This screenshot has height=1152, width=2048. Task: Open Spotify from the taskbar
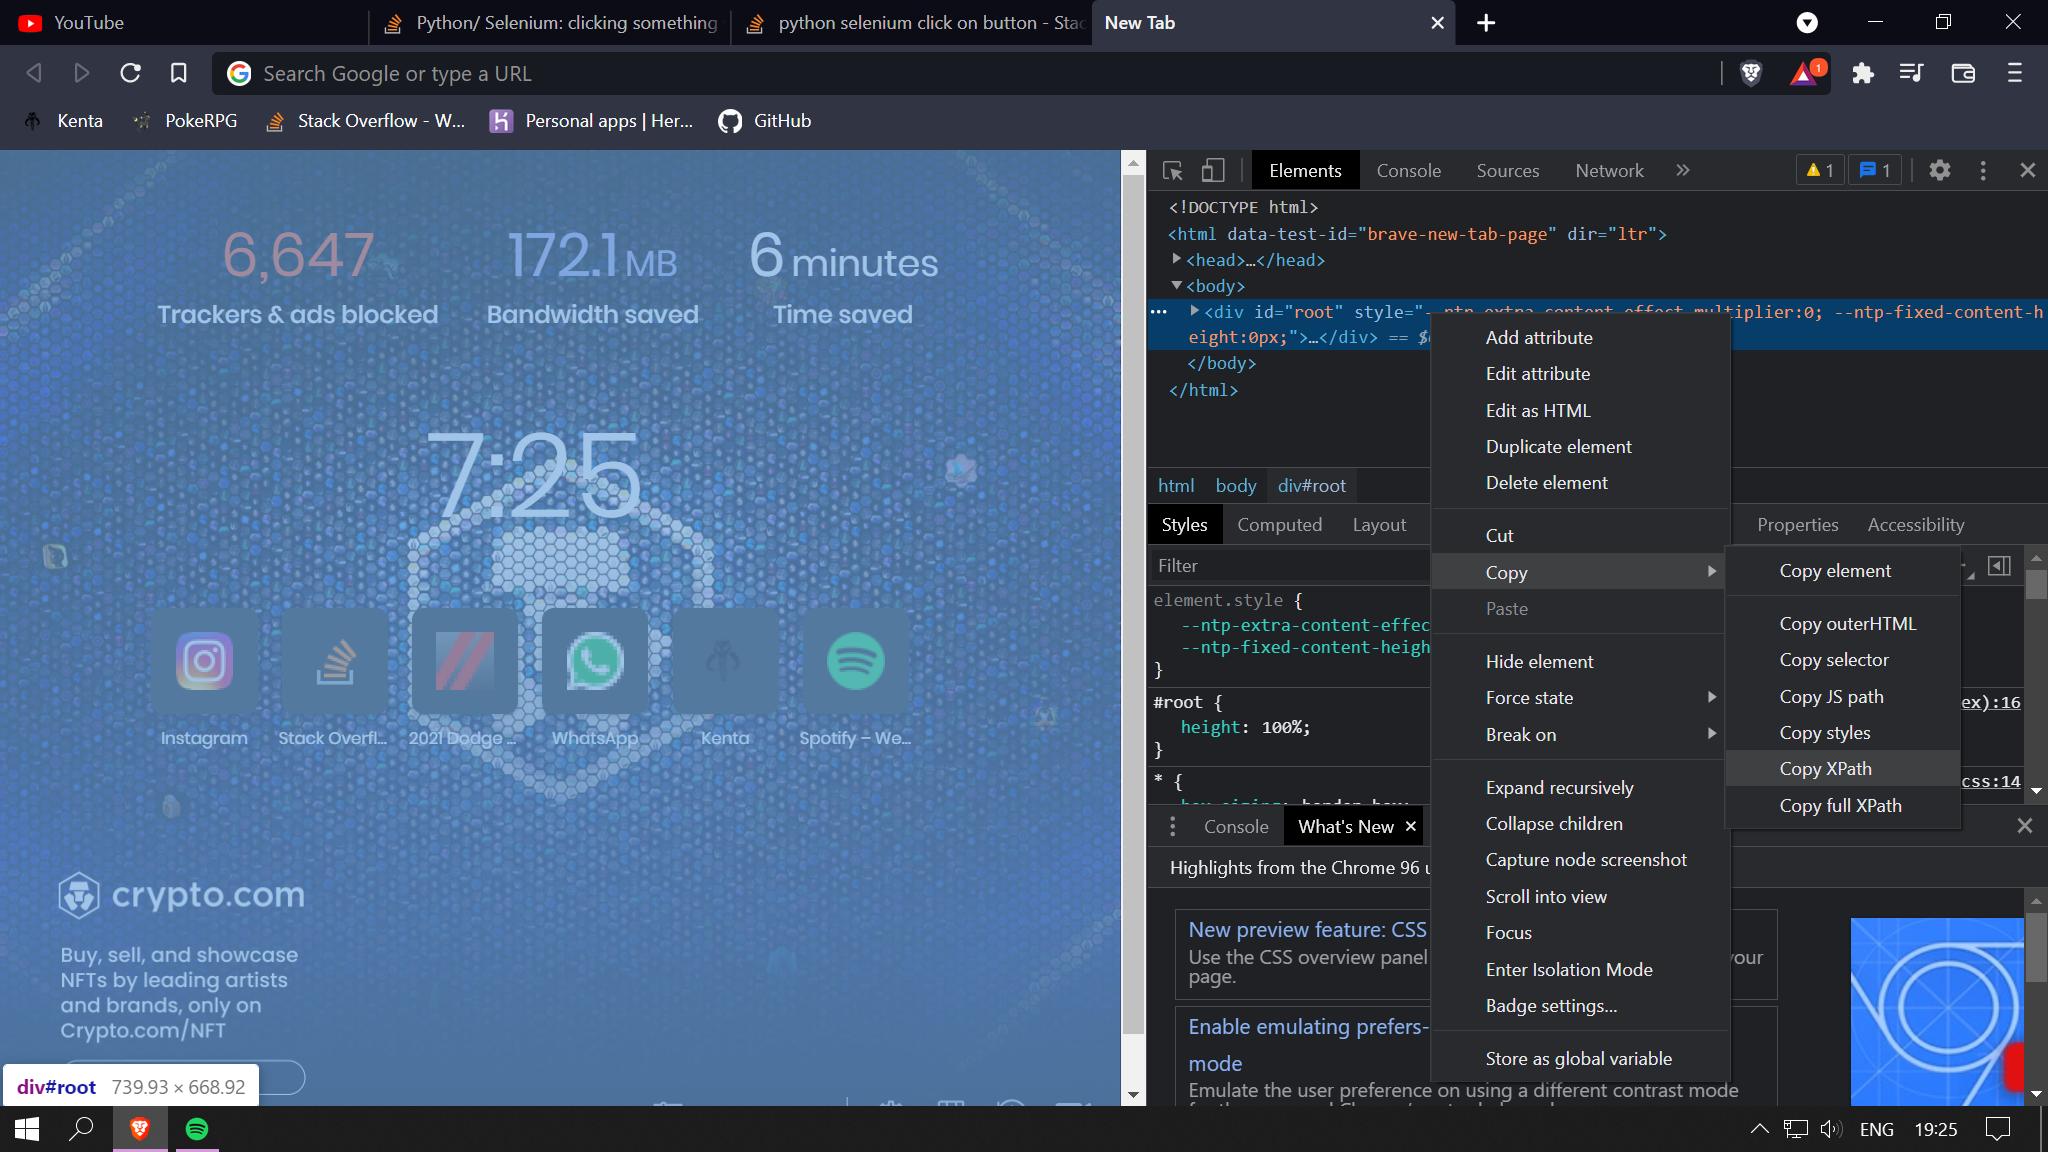coord(197,1129)
